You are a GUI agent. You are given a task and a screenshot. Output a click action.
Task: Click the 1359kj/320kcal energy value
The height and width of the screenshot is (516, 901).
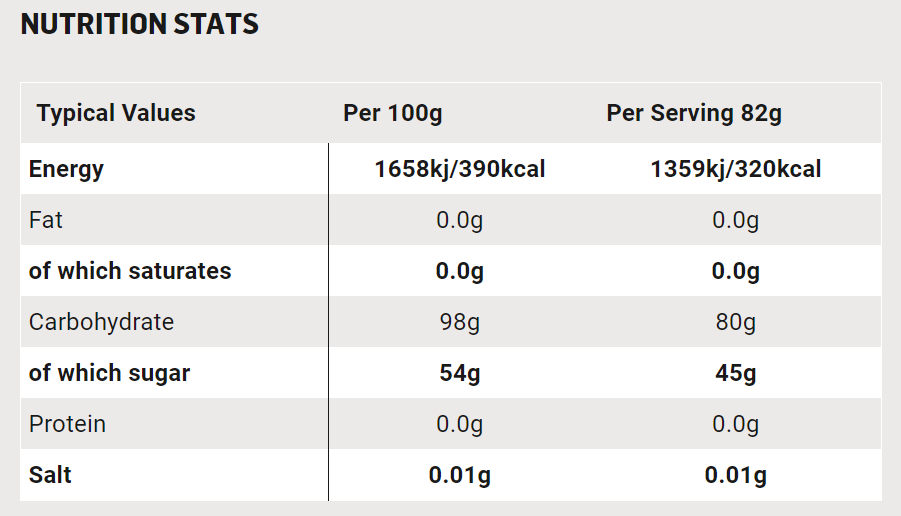[x=736, y=169]
